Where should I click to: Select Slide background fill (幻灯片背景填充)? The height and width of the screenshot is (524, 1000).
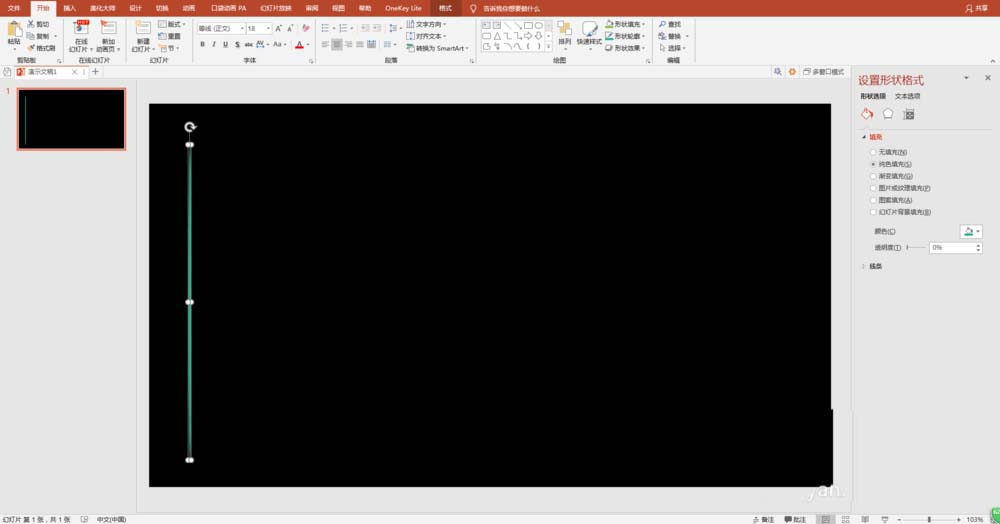[901, 212]
